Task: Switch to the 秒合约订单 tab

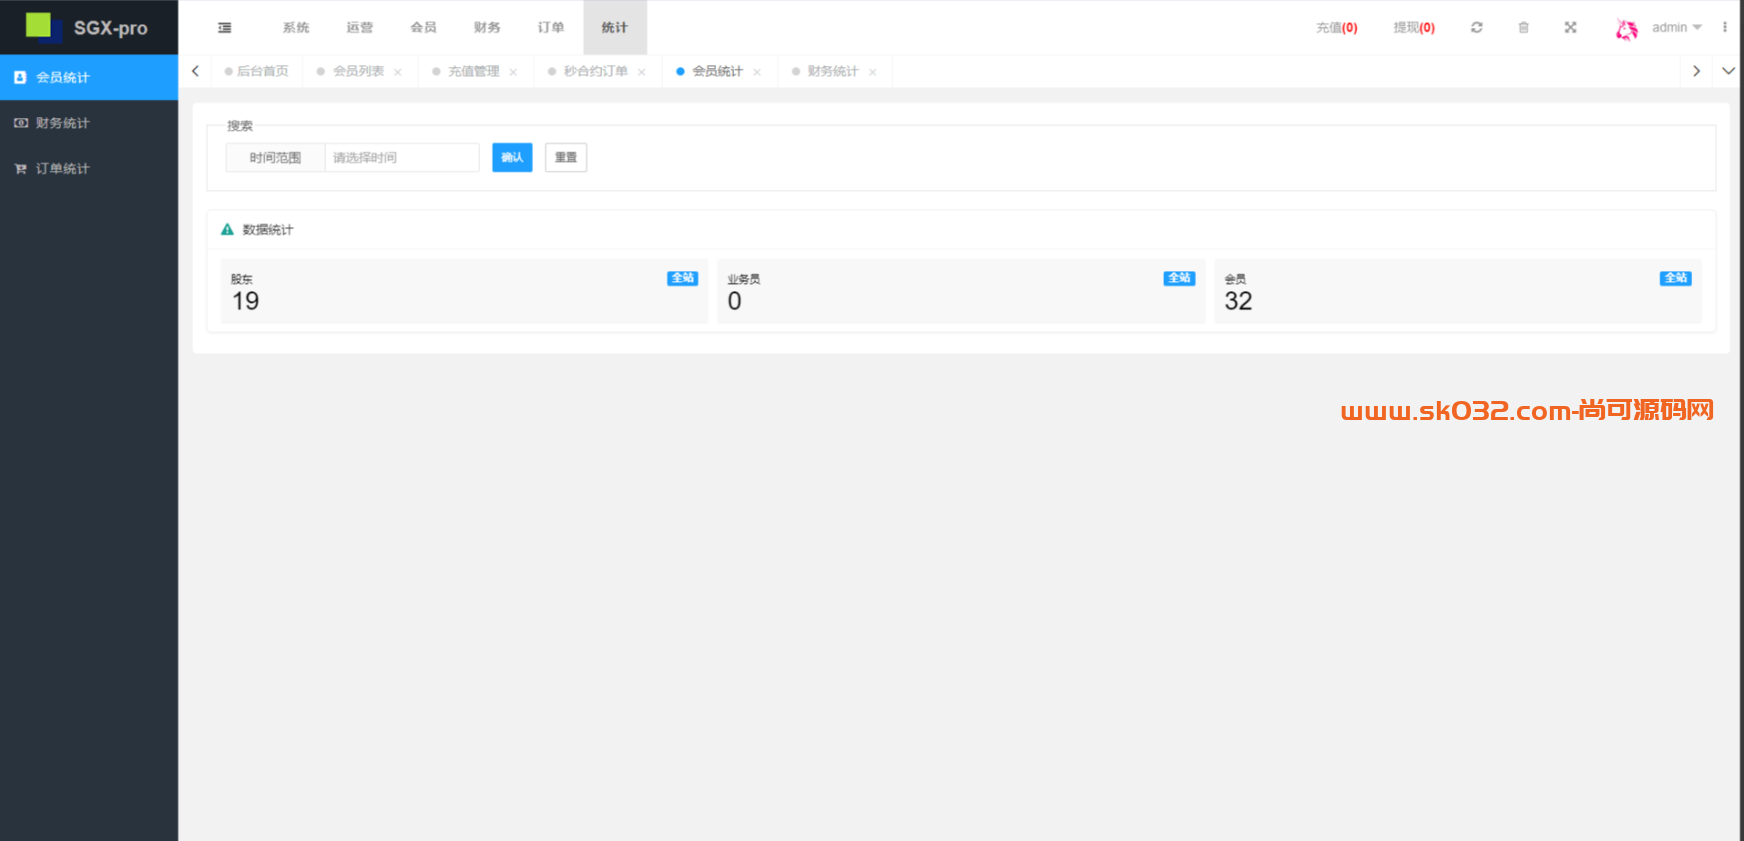Action: (595, 71)
